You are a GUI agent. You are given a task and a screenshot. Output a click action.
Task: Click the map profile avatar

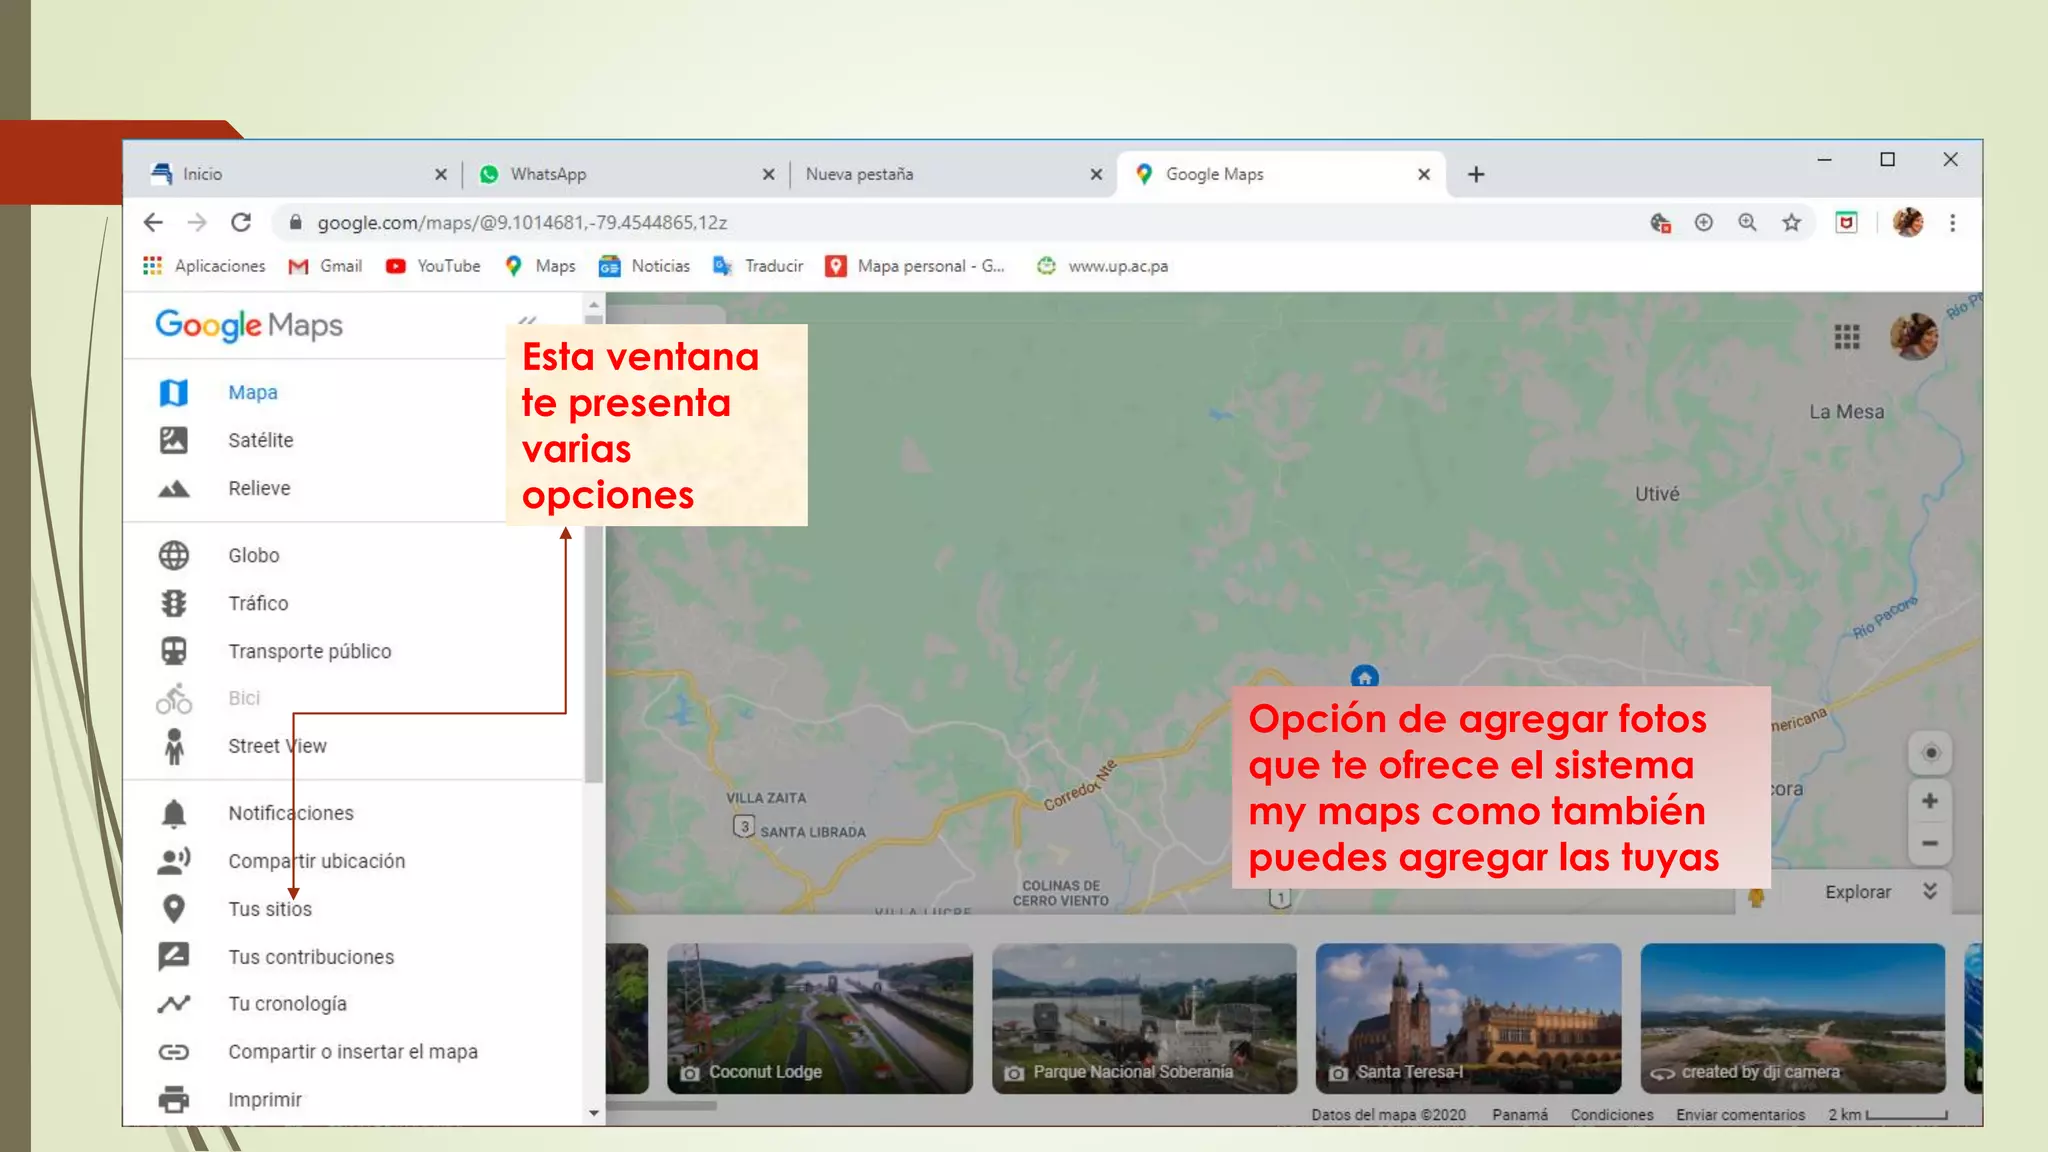pyautogui.click(x=1914, y=336)
